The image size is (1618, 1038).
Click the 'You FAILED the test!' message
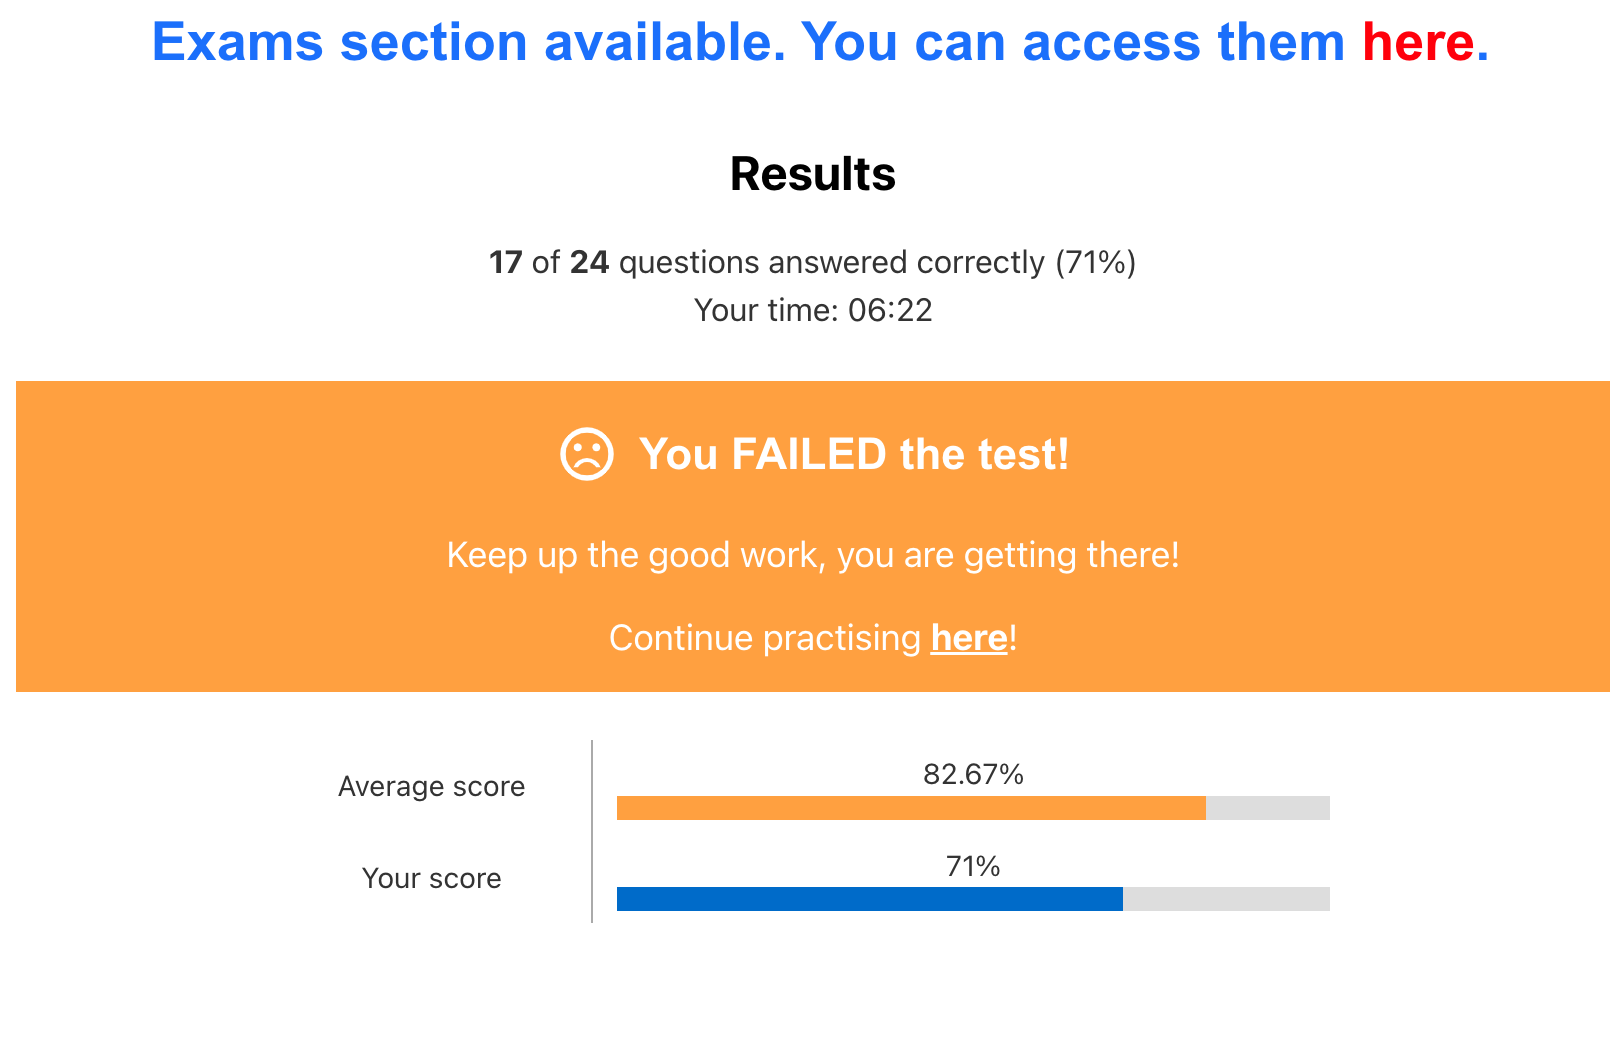click(x=854, y=455)
